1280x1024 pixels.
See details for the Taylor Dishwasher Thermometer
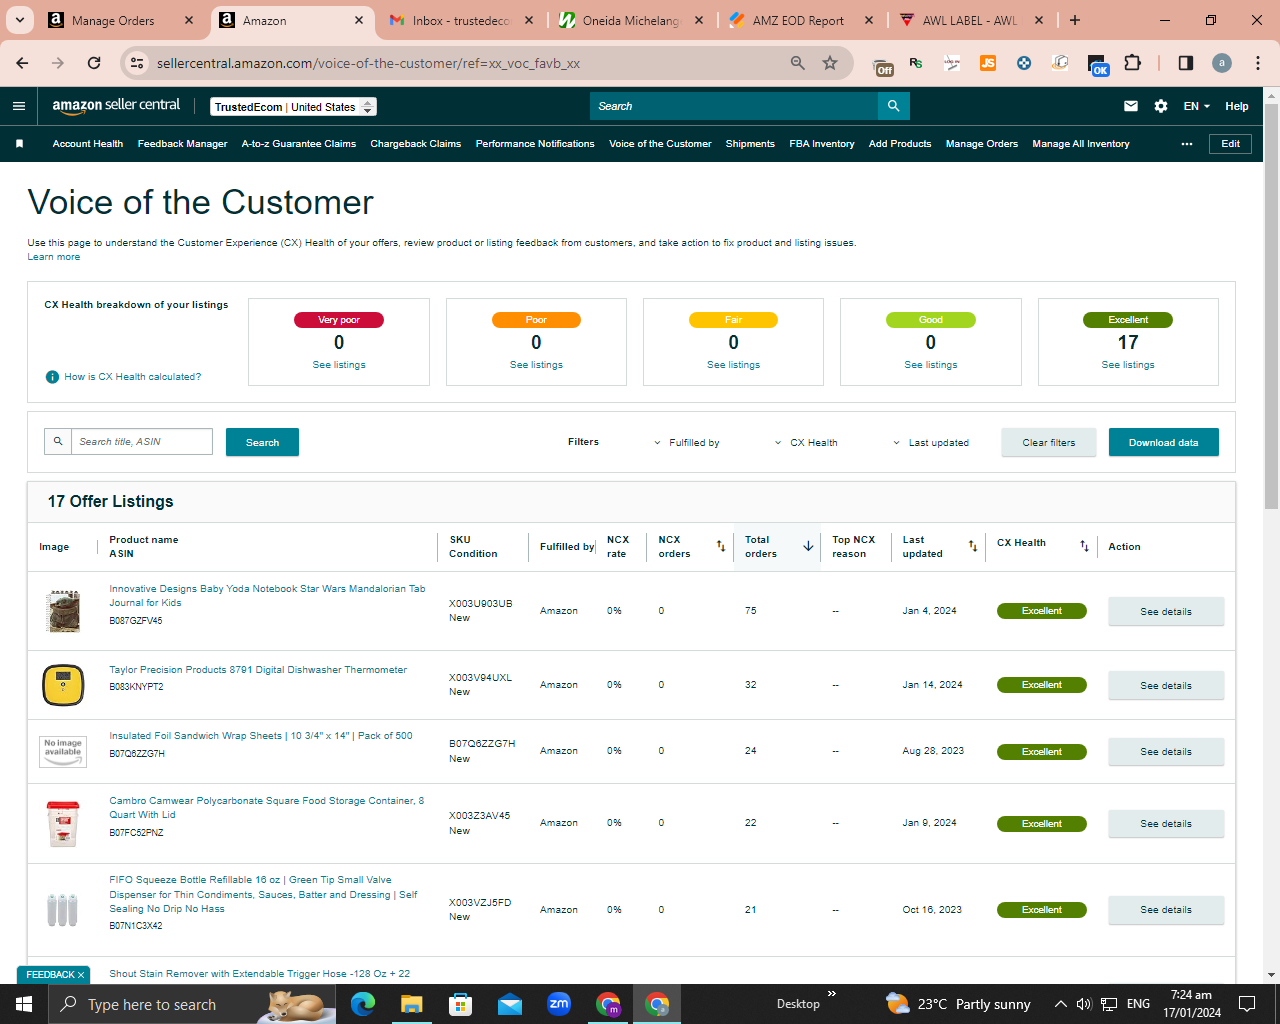[1166, 686]
